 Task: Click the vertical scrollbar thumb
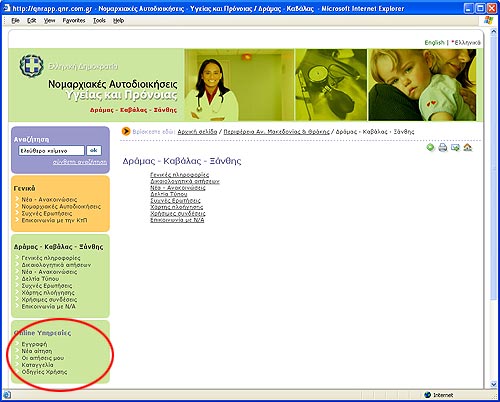click(494, 168)
